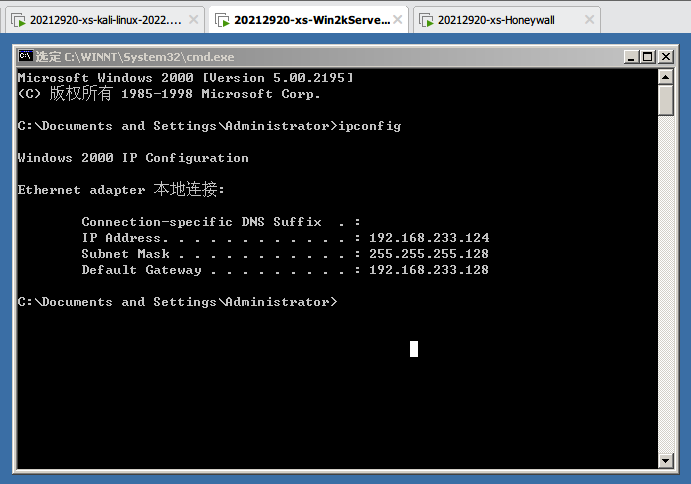Click the Win2kServer tab VM icon
The image size is (691, 484).
tap(223, 20)
